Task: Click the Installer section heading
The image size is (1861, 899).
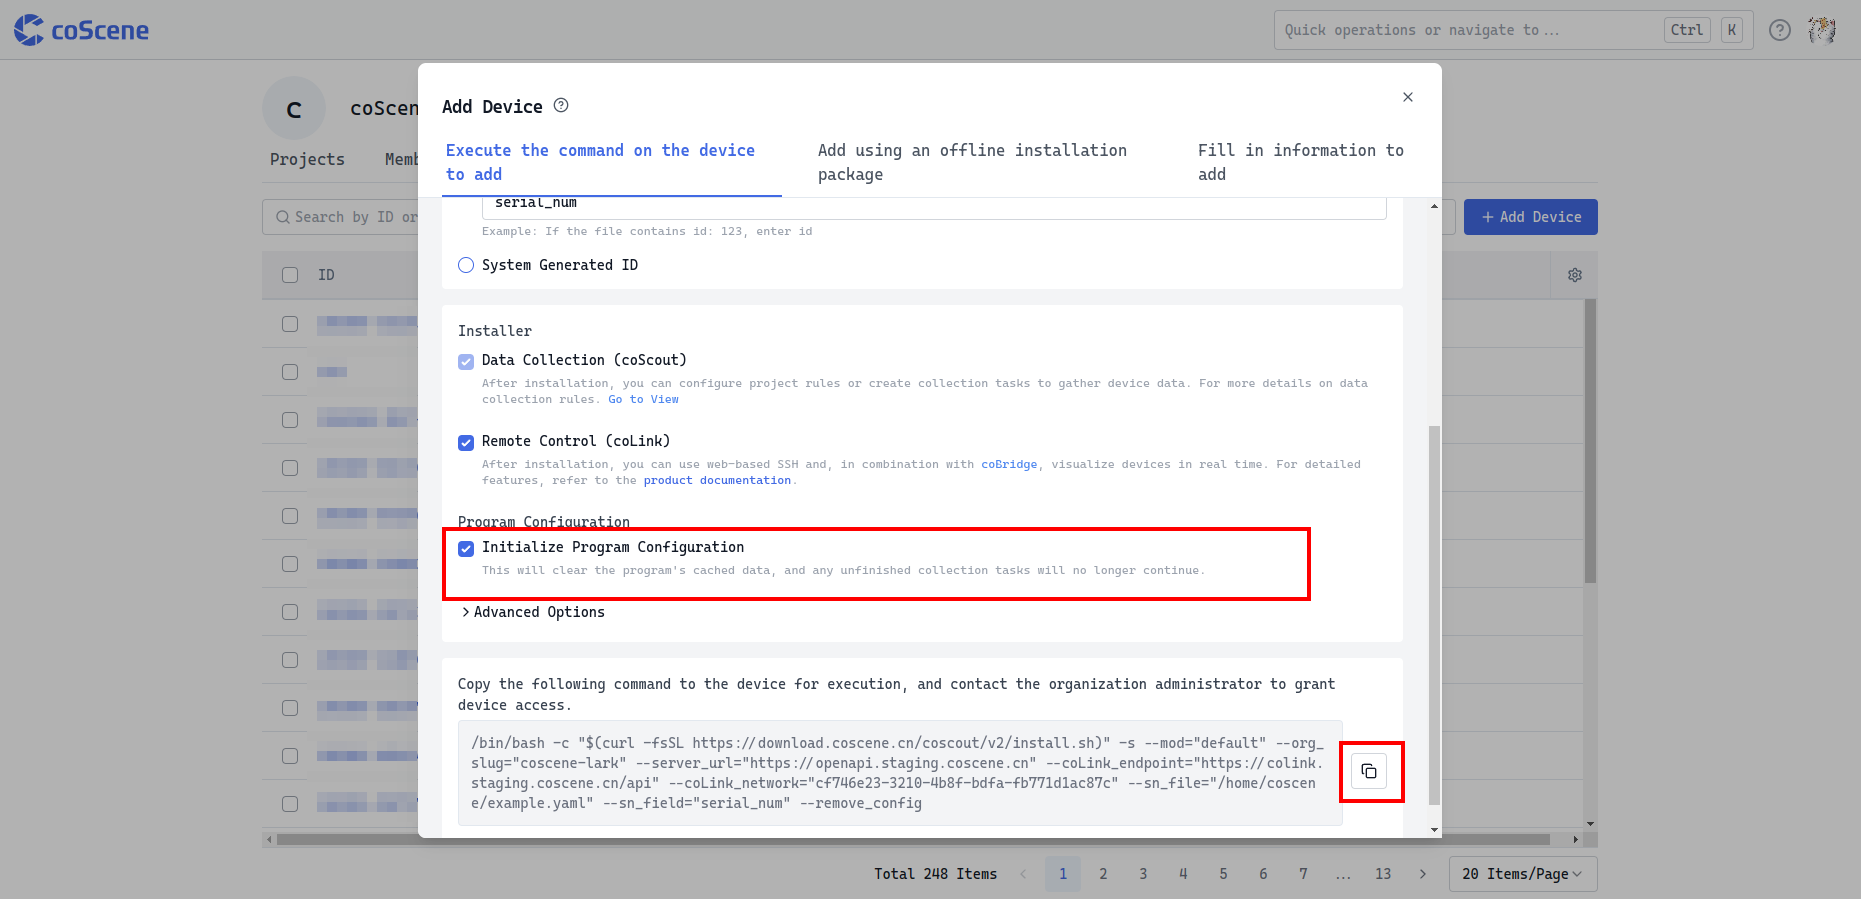Action: (x=495, y=331)
